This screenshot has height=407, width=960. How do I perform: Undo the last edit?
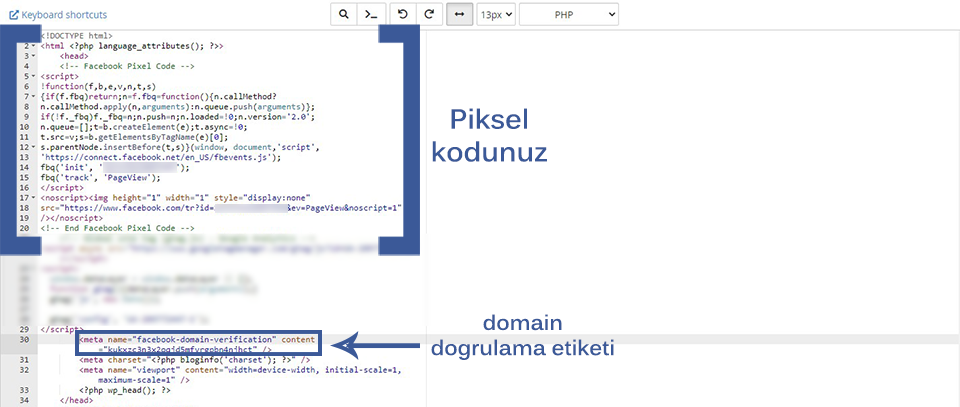pyautogui.click(x=403, y=14)
